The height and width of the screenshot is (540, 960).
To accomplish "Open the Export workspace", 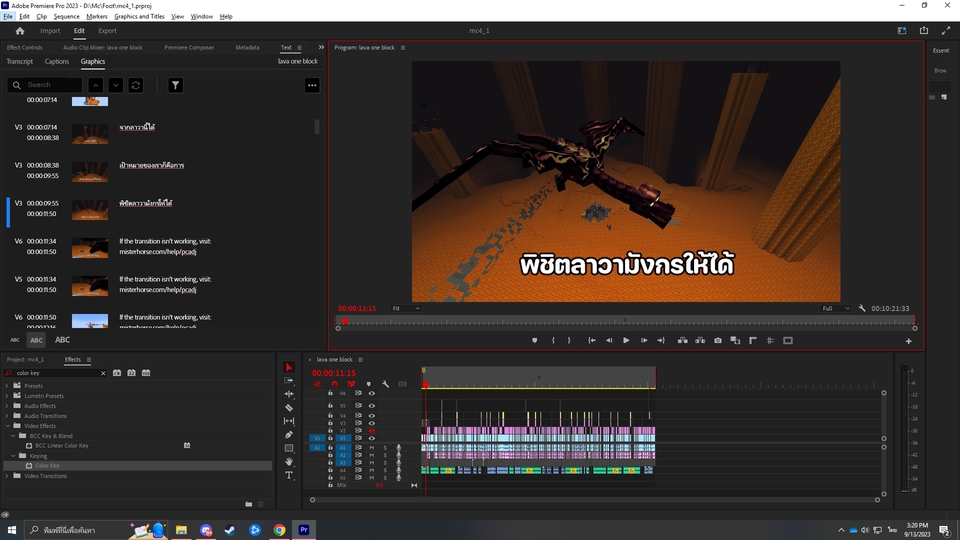I will point(107,31).
